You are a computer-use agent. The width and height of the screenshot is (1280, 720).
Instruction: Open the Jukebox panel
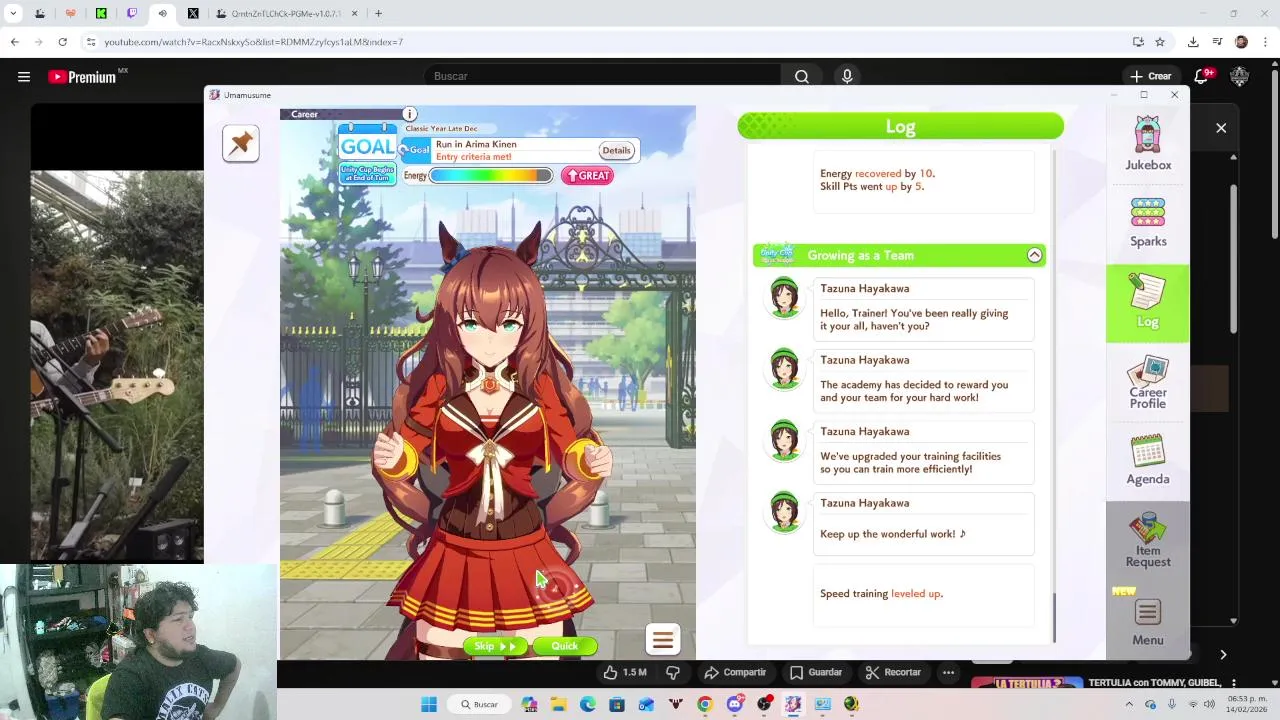[x=1148, y=145]
